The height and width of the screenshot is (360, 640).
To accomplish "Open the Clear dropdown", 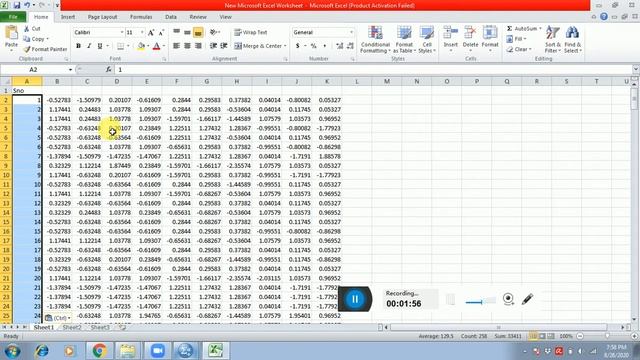I will point(519,49).
